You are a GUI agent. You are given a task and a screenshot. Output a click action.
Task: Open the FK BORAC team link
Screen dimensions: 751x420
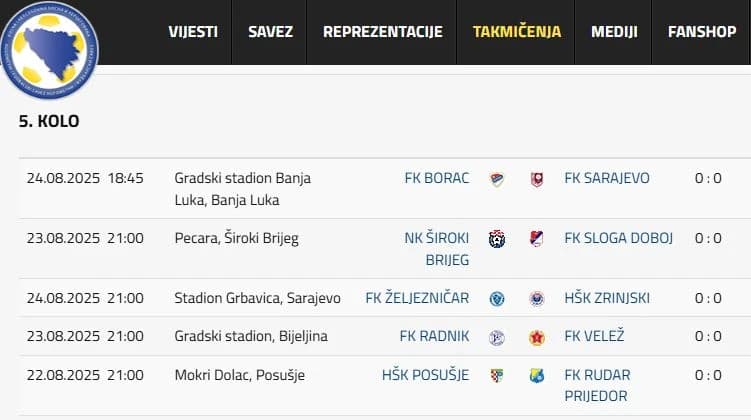(x=437, y=178)
